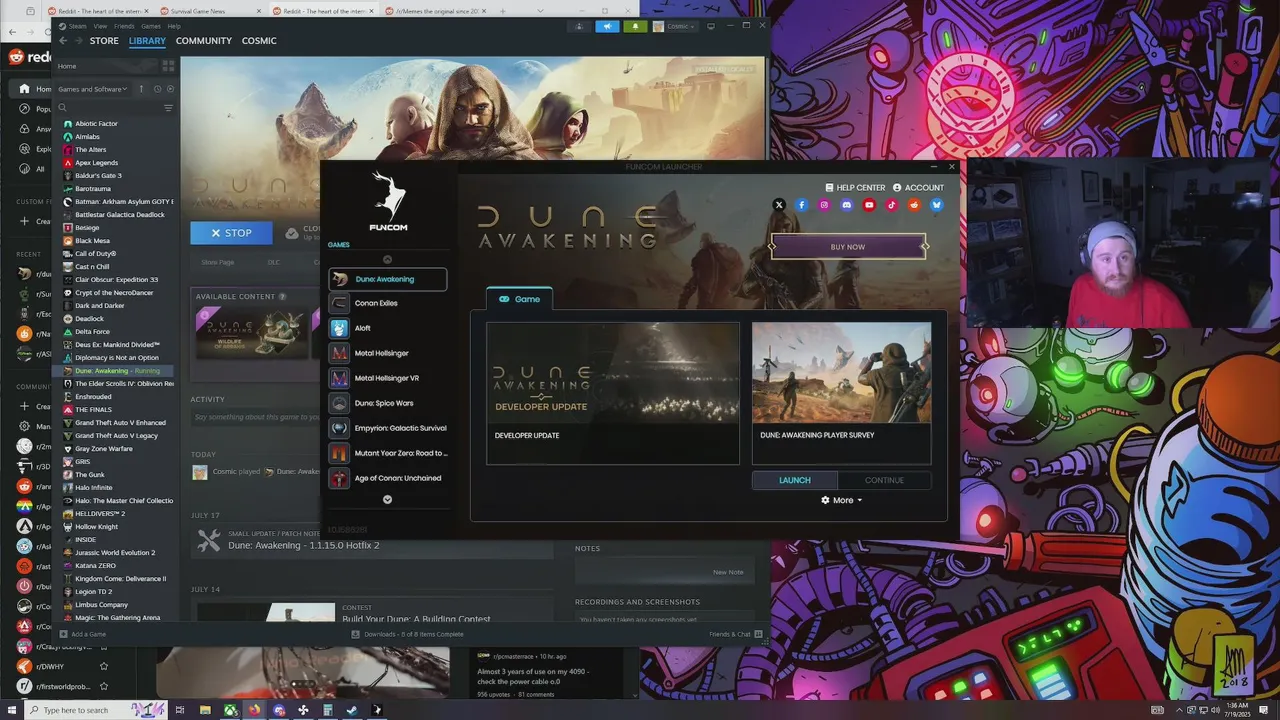Select Deadlock in Steam library
Viewport: 1280px width, 720px height.
click(x=89, y=319)
